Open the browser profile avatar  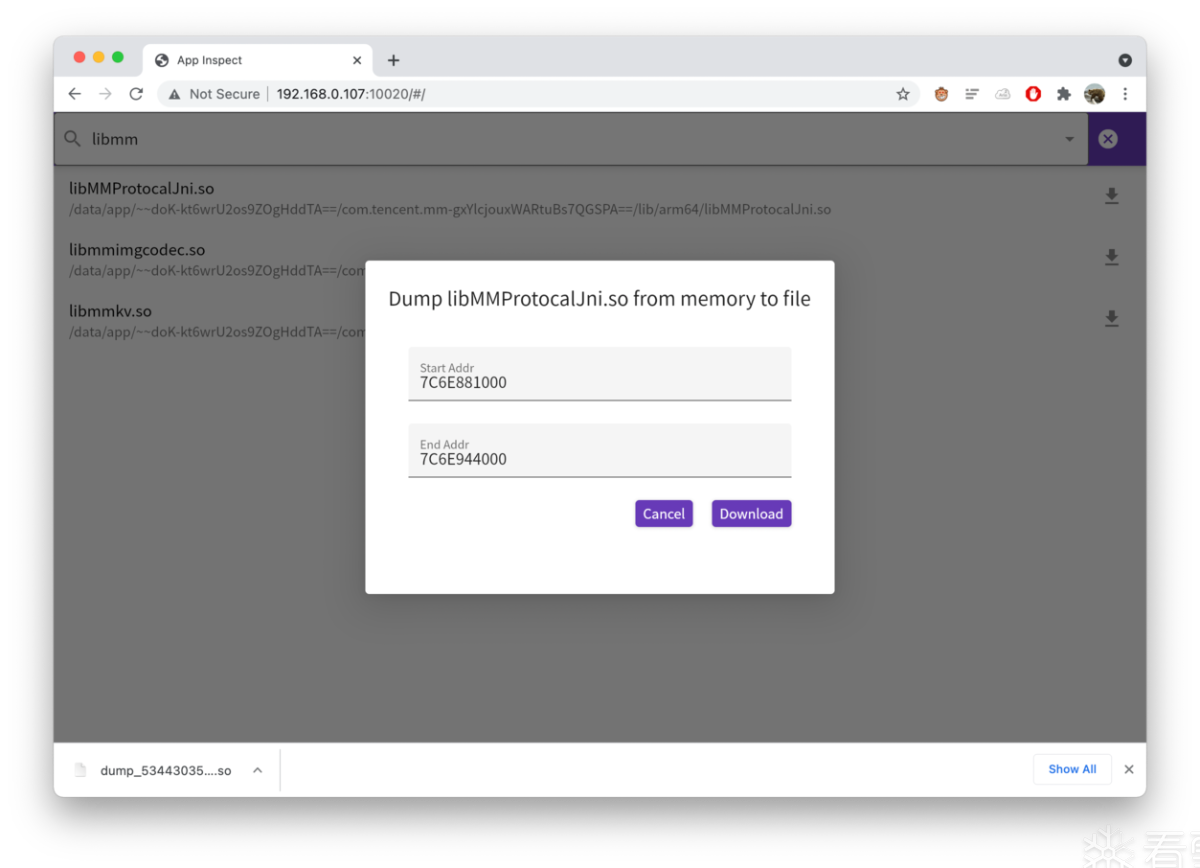pyautogui.click(x=1095, y=94)
